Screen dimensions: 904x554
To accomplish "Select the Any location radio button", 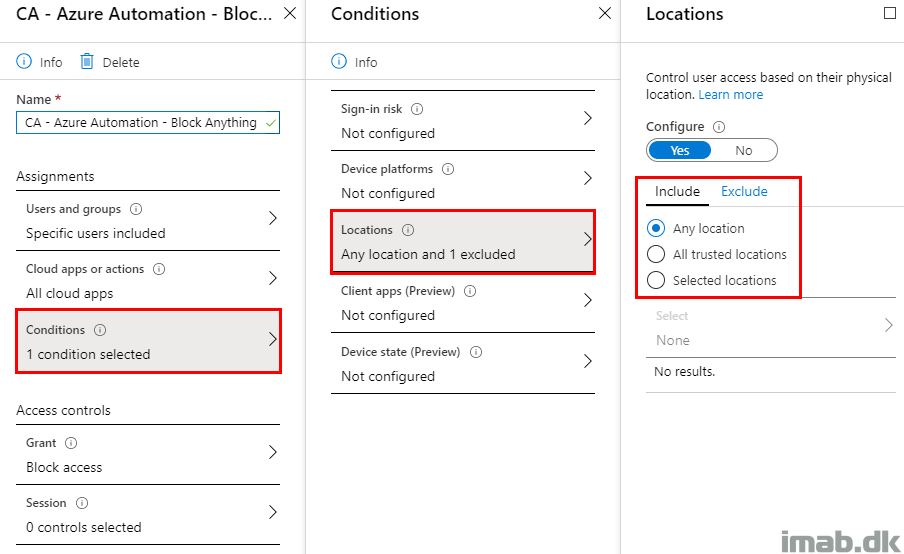I will tap(656, 228).
